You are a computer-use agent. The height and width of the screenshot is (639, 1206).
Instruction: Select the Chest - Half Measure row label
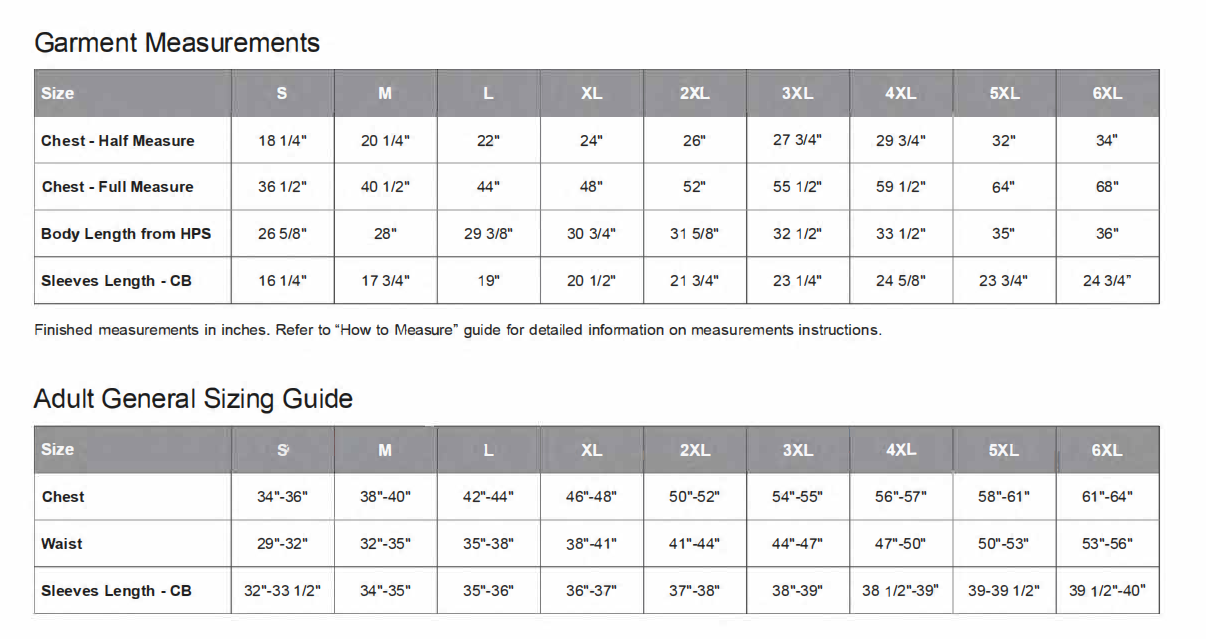click(x=118, y=141)
